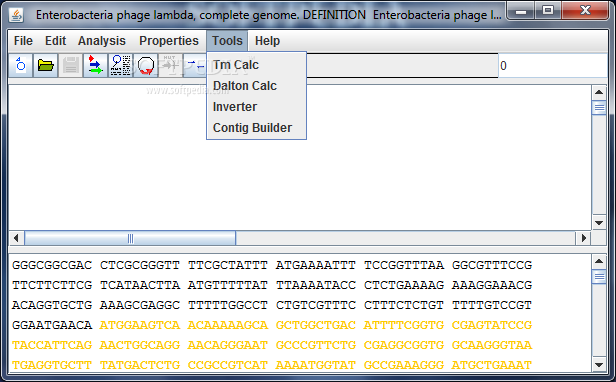Click highlighted sequence block ATGCTGAAAT
Image resolution: width=616 pixels, height=382 pixels.
[x=492, y=365]
